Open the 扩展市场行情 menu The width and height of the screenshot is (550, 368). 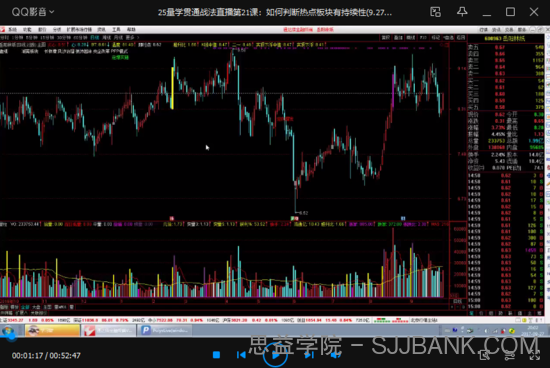click(79, 29)
